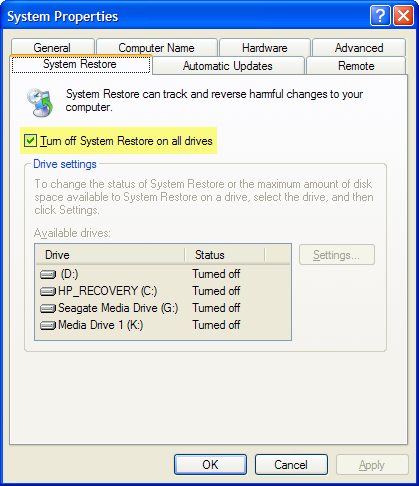Click the D: drive icon

click(48, 274)
